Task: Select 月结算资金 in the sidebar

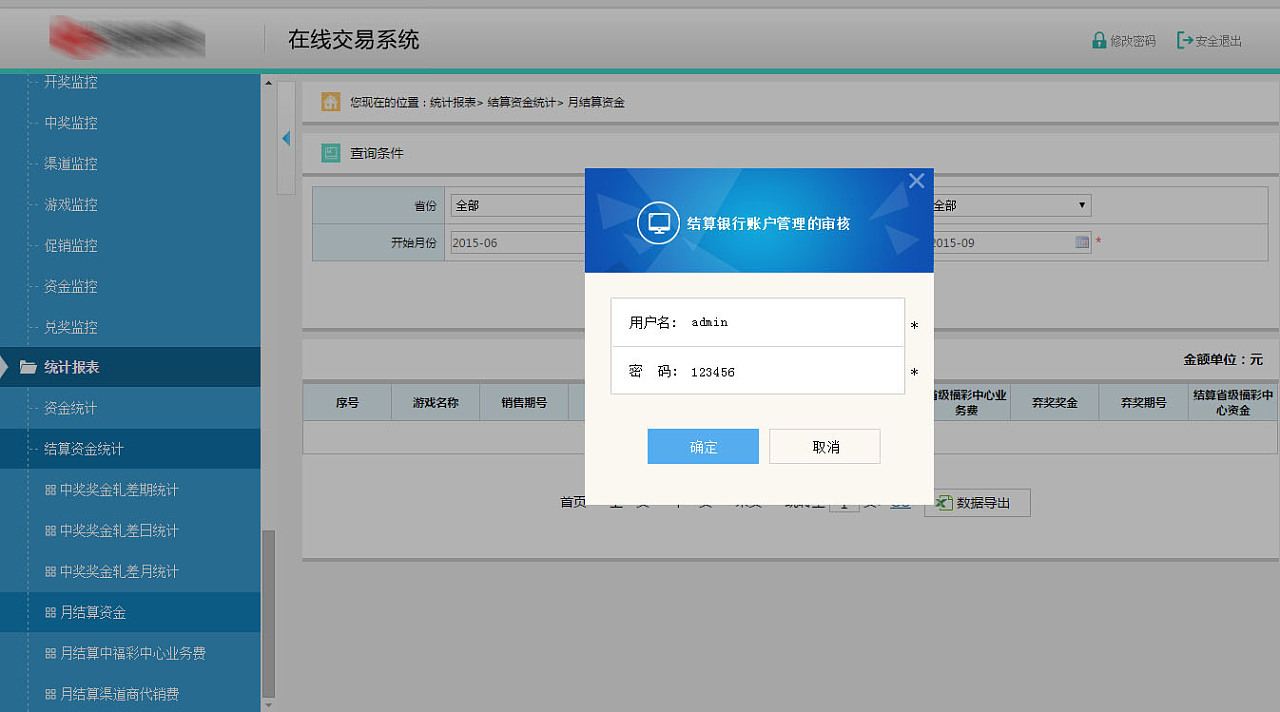Action: pos(92,612)
